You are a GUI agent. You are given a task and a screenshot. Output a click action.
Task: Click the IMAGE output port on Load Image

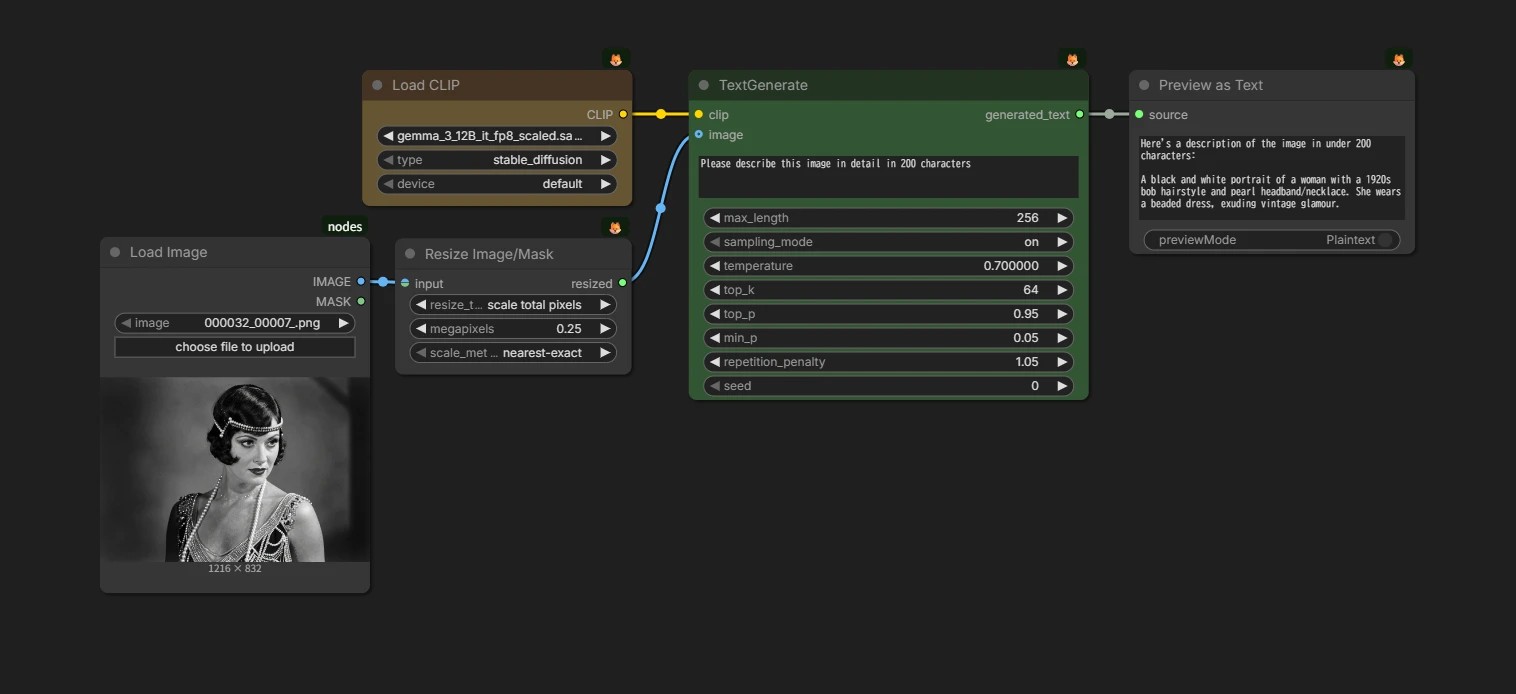pos(361,282)
